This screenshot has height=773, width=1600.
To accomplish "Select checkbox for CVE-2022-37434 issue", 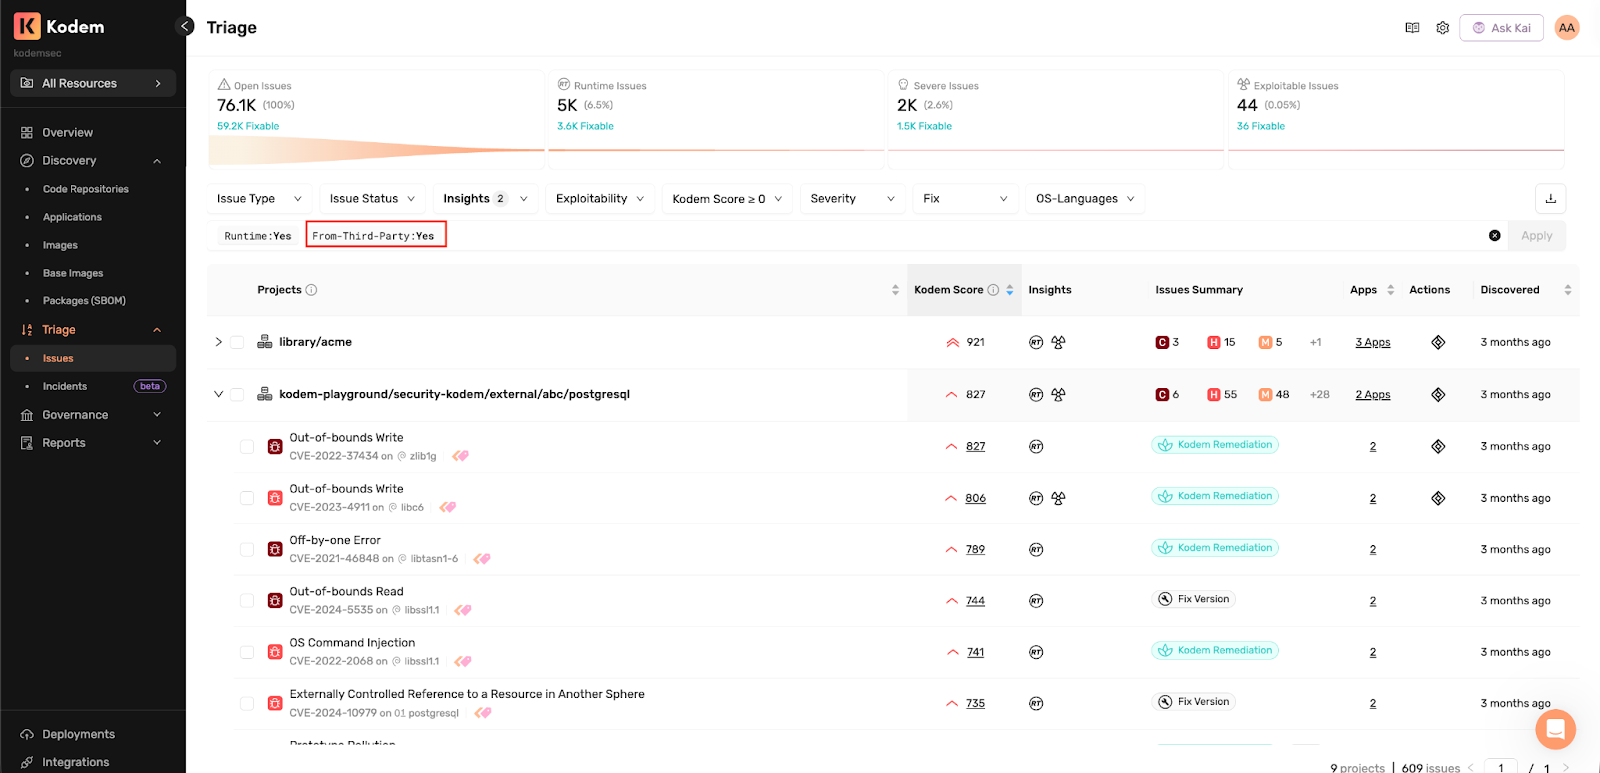I will pyautogui.click(x=247, y=446).
